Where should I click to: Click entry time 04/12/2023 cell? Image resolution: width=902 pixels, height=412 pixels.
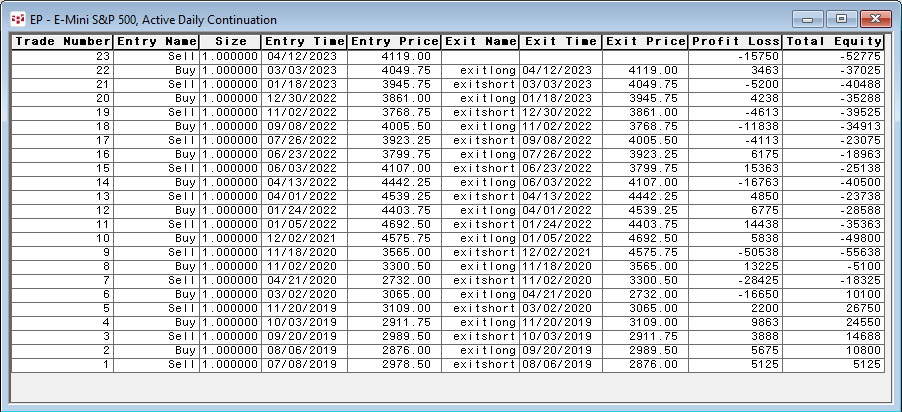click(304, 57)
